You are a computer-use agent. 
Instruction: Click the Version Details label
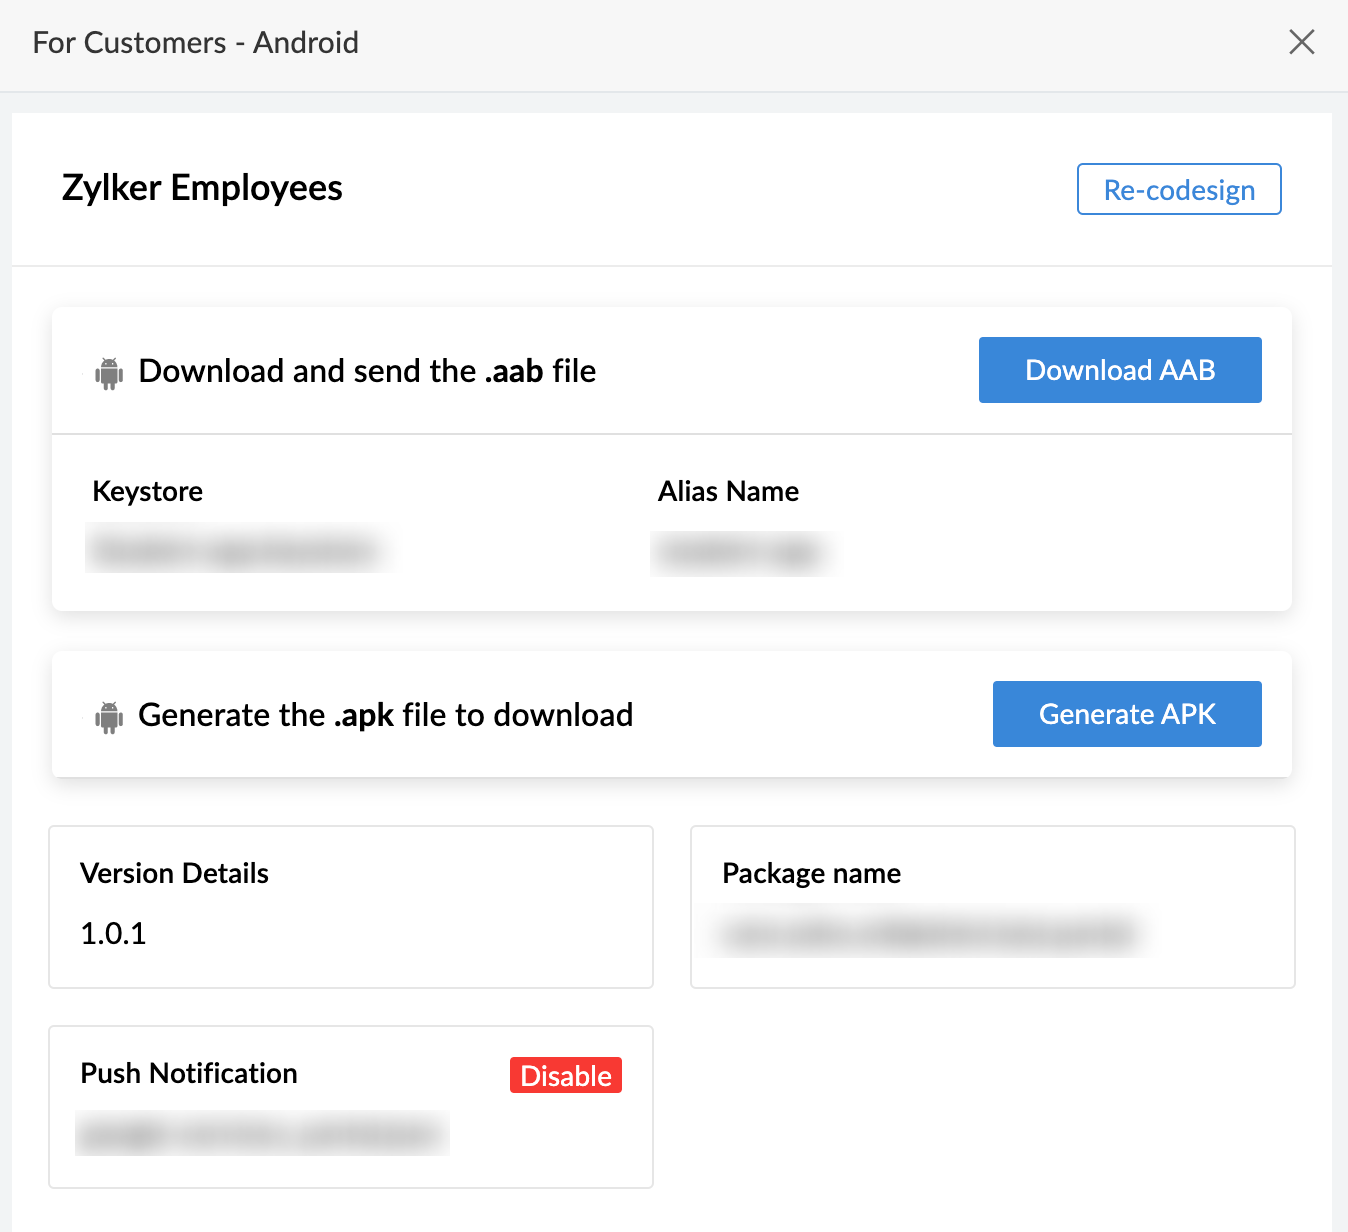click(175, 873)
